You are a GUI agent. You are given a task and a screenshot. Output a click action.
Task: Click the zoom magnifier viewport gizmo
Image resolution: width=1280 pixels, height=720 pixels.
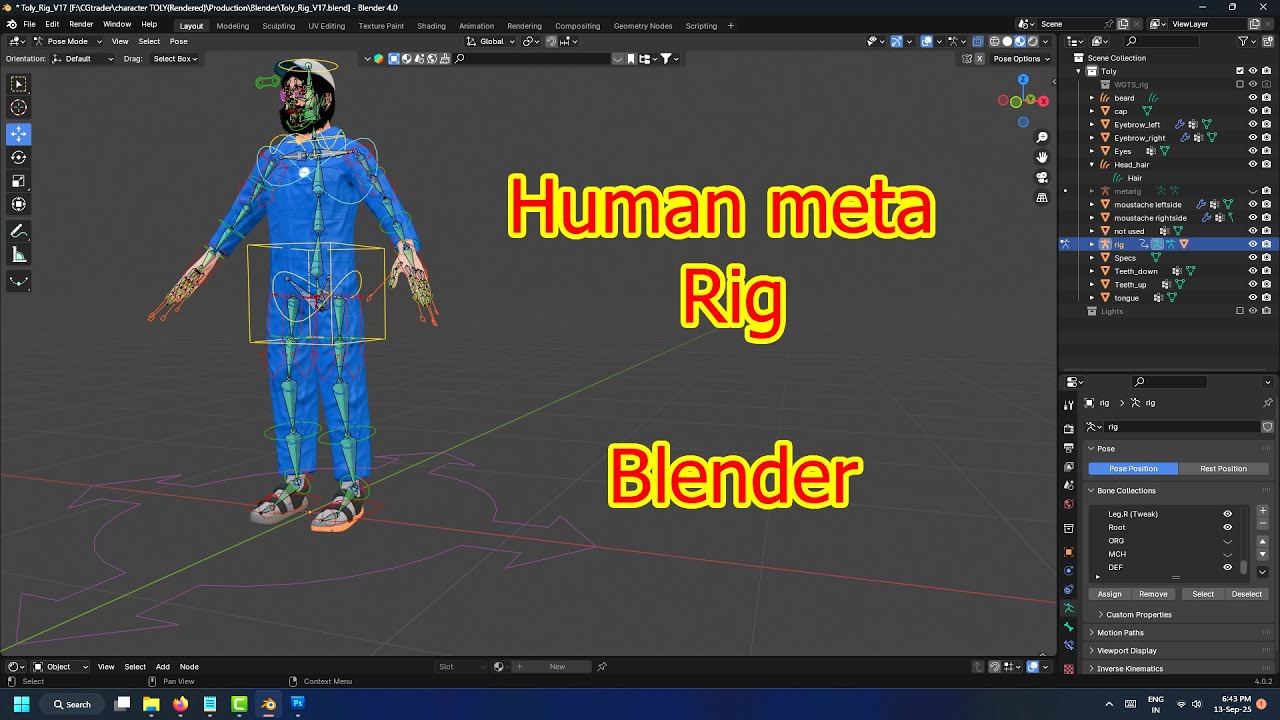tap(1042, 137)
